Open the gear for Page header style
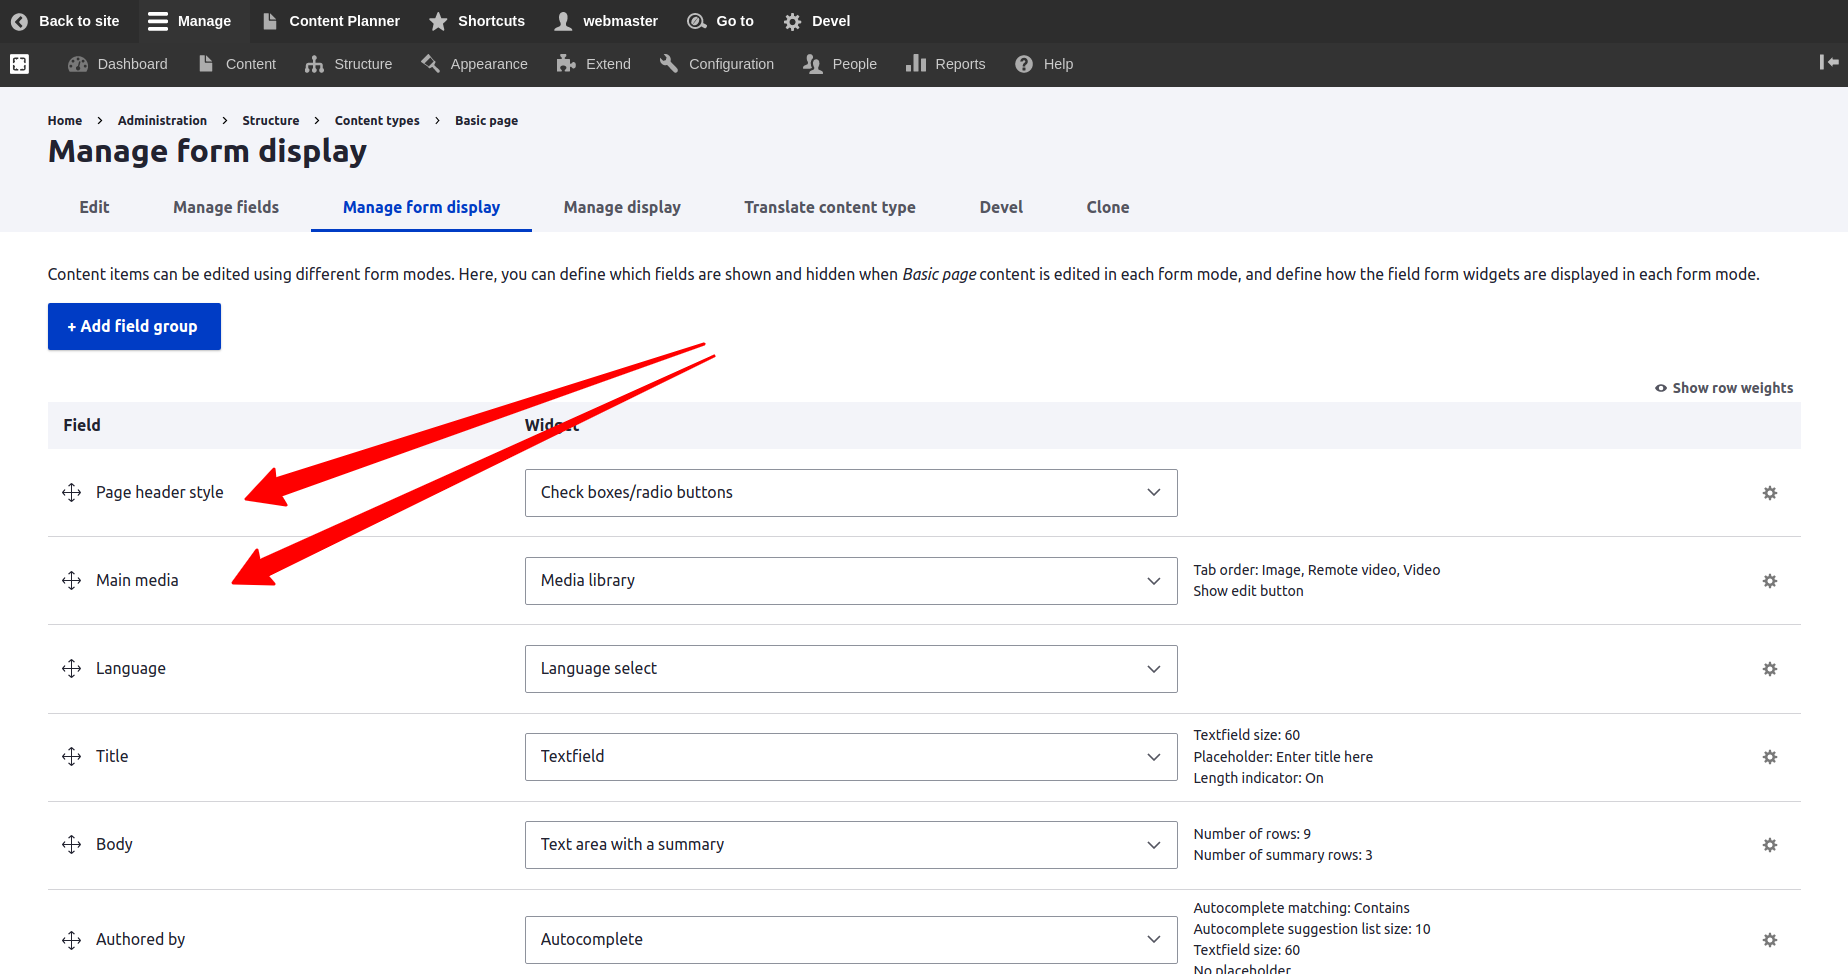1848x974 pixels. coord(1769,493)
